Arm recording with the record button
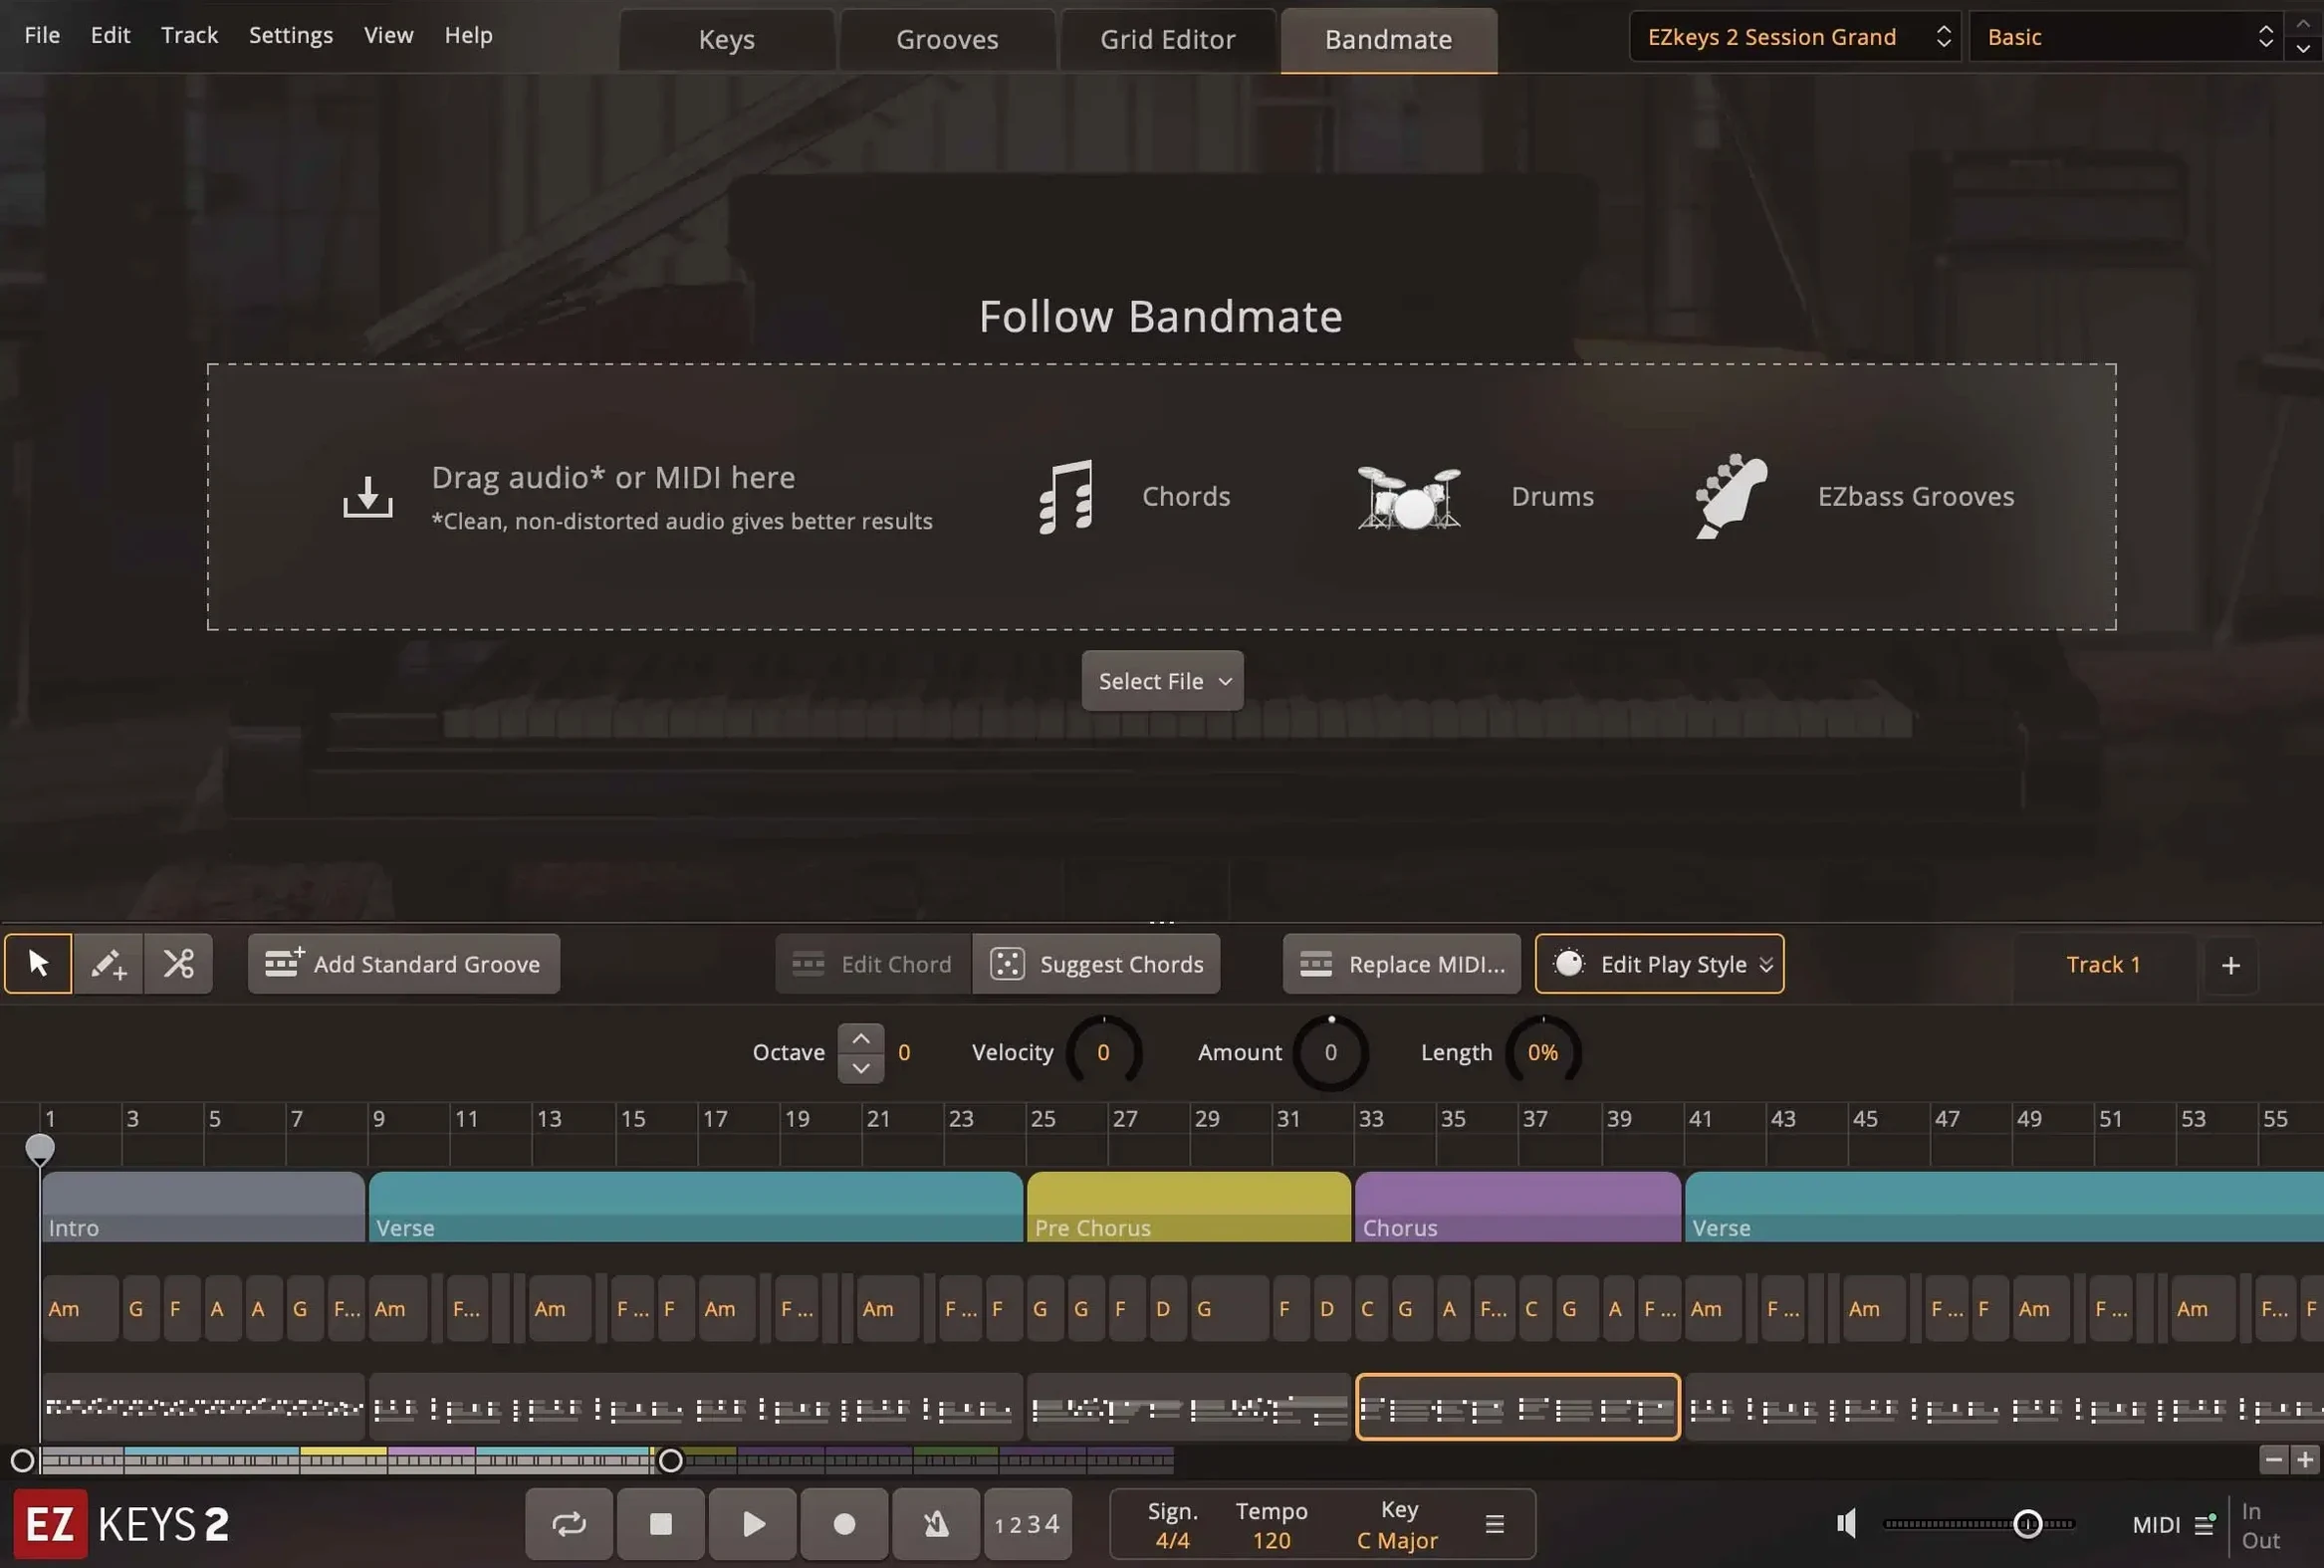The image size is (2324, 1568). point(844,1524)
